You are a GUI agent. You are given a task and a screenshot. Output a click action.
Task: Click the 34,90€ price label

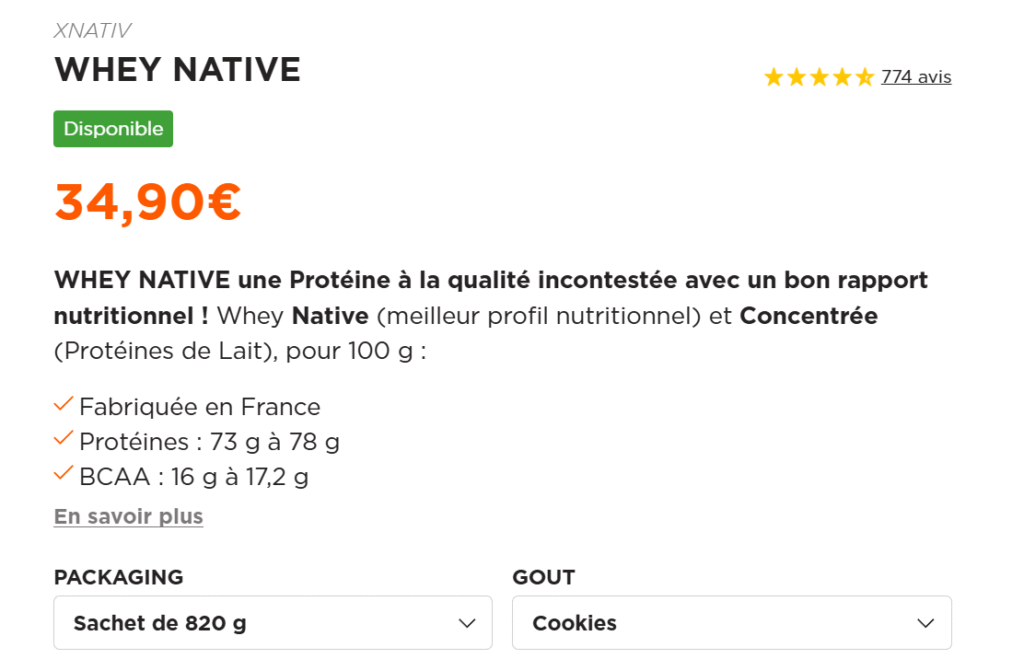pos(146,199)
